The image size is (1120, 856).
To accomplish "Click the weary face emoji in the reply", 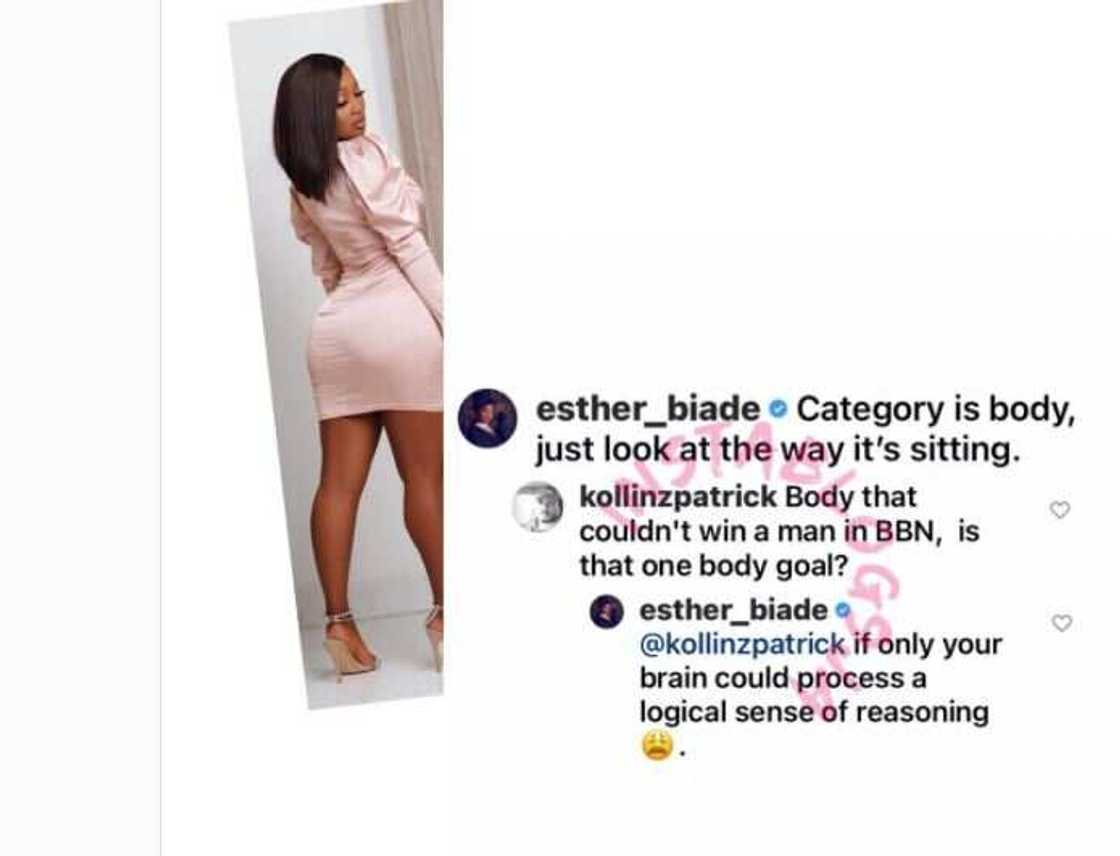I will pos(657,746).
